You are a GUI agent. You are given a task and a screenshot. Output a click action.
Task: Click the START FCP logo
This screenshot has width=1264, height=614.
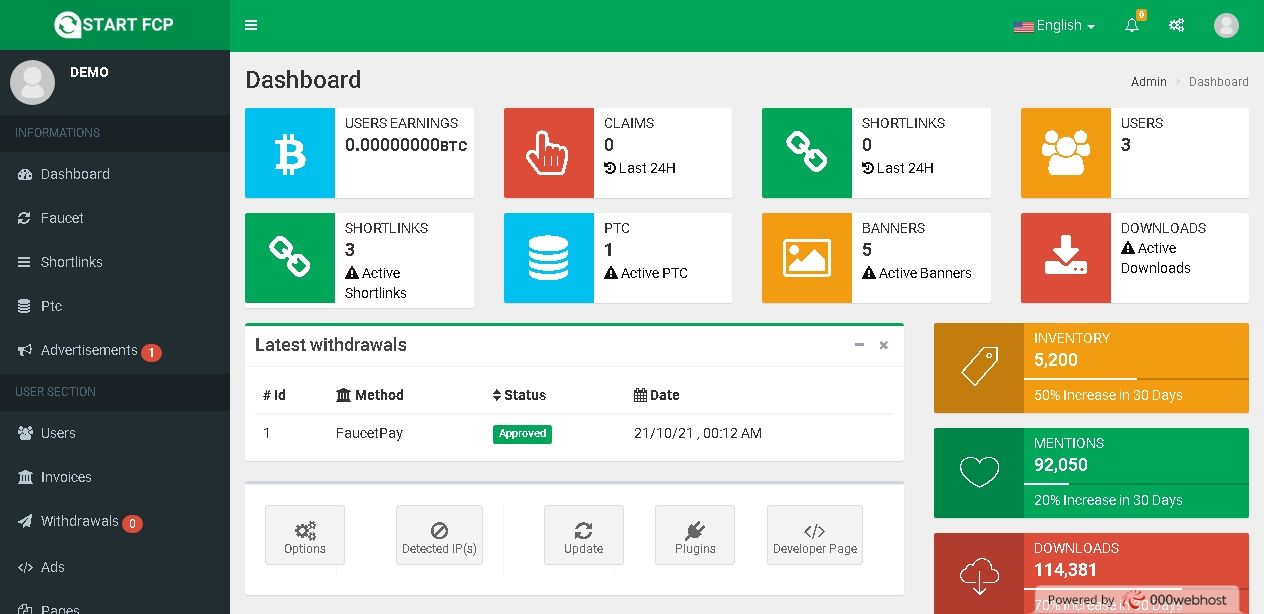pos(114,25)
